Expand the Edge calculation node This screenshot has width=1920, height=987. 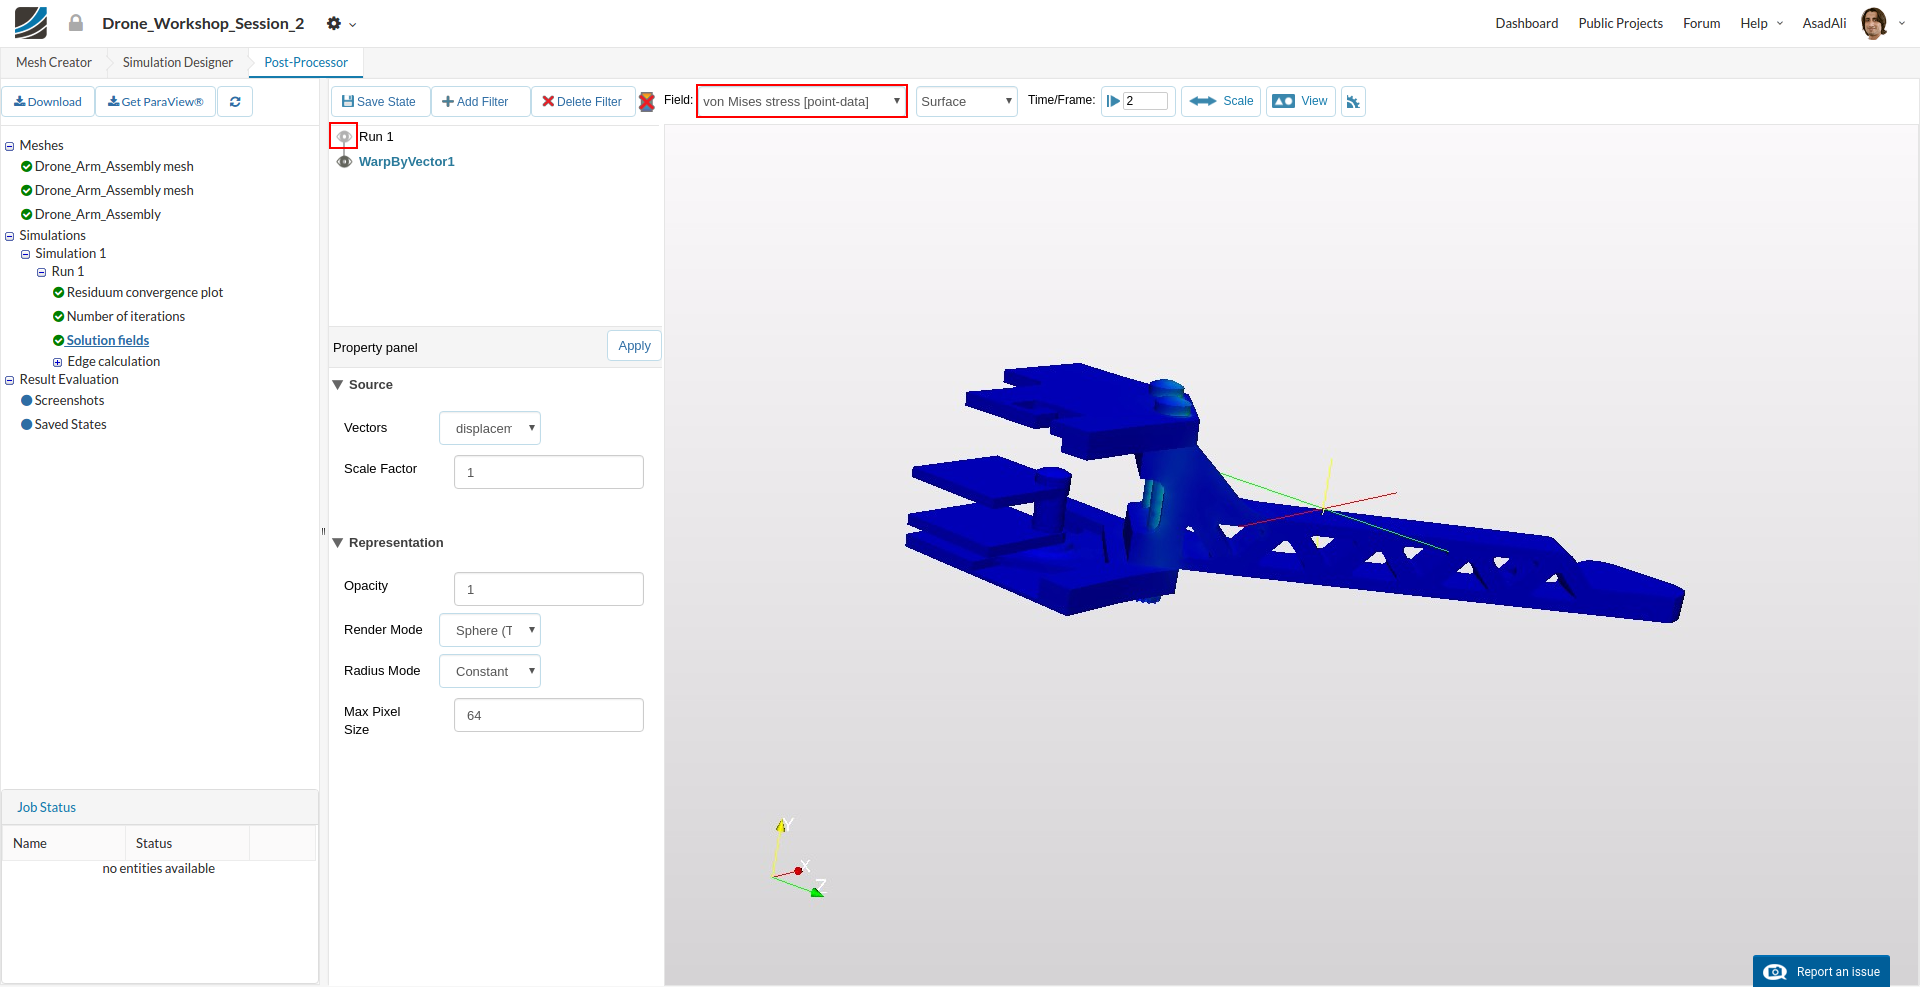pyautogui.click(x=58, y=362)
